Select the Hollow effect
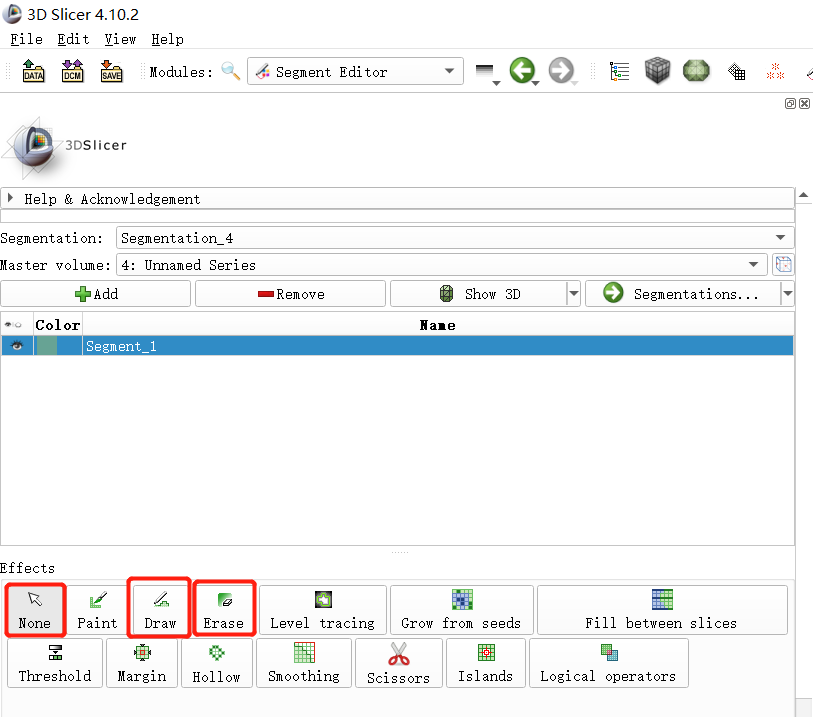The height and width of the screenshot is (717, 813). click(217, 663)
